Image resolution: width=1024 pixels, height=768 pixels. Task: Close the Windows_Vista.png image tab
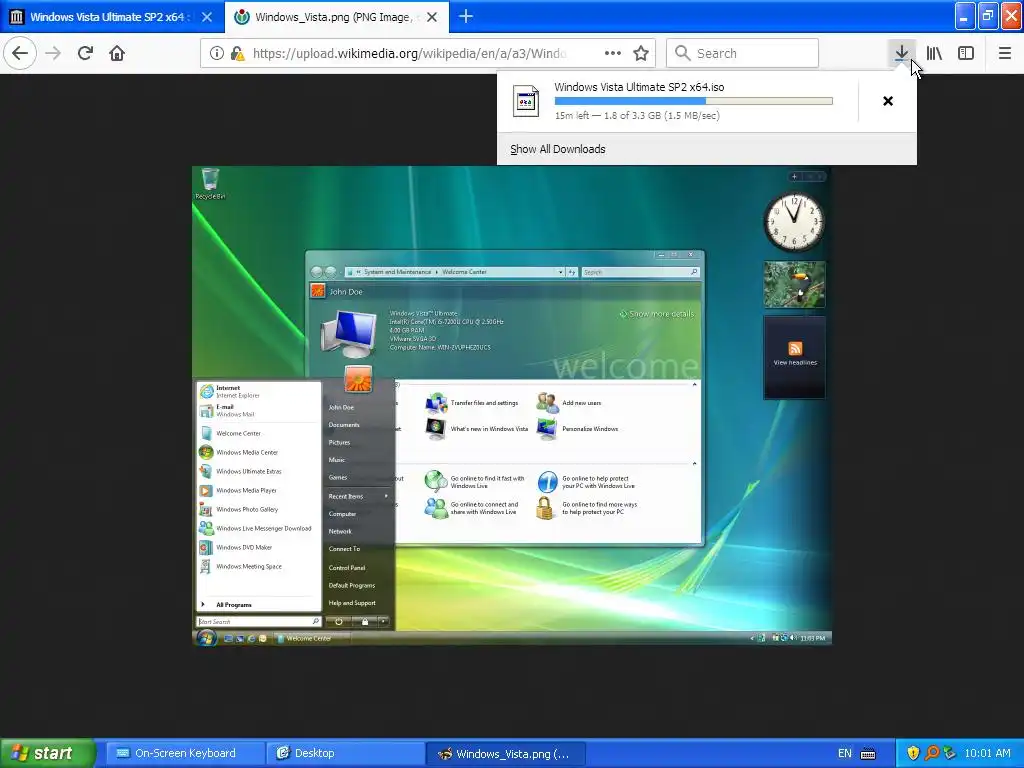tap(432, 17)
